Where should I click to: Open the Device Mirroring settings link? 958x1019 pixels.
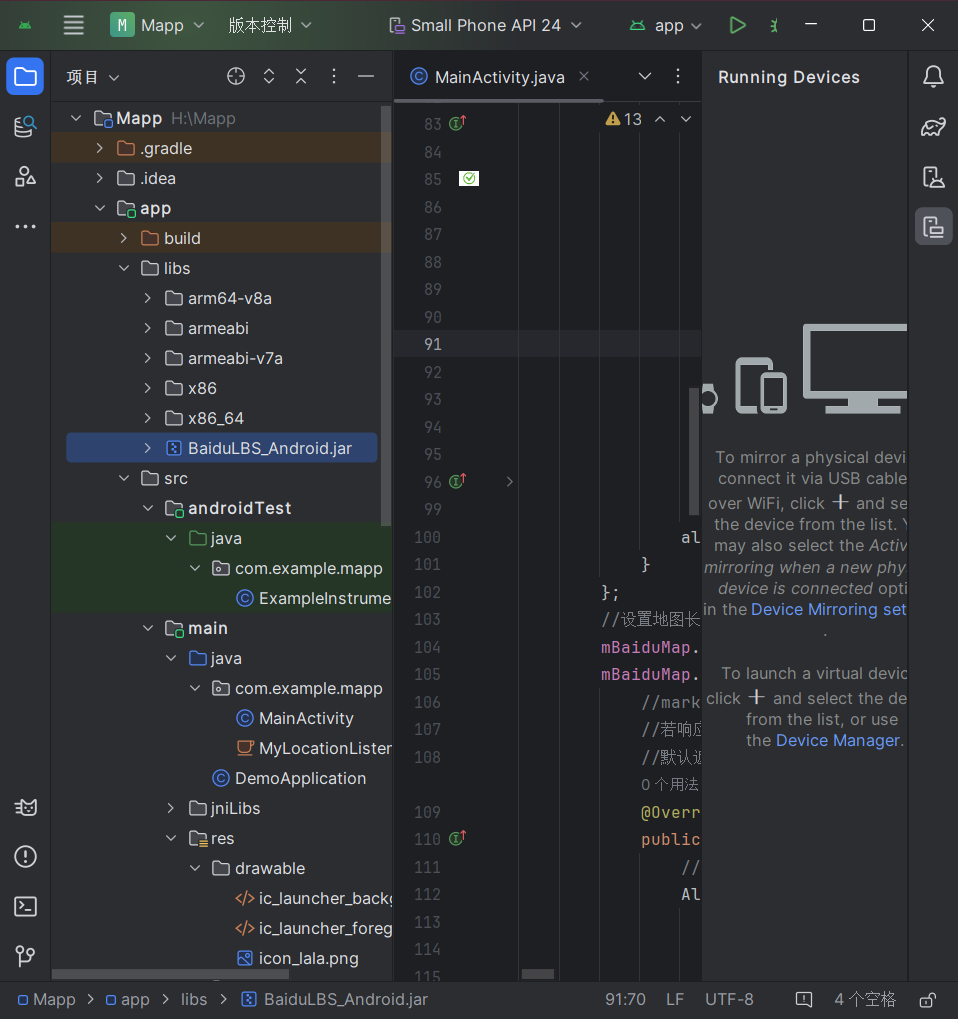coord(829,610)
